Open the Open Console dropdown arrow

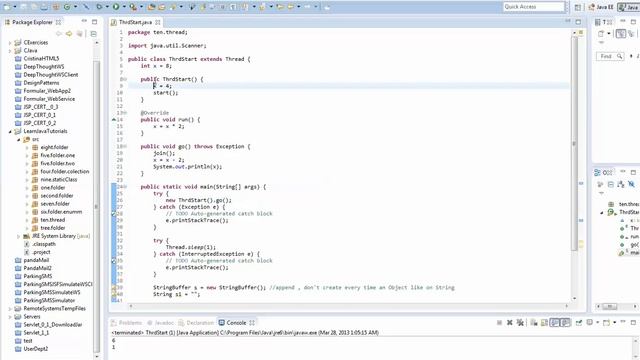(x=614, y=323)
